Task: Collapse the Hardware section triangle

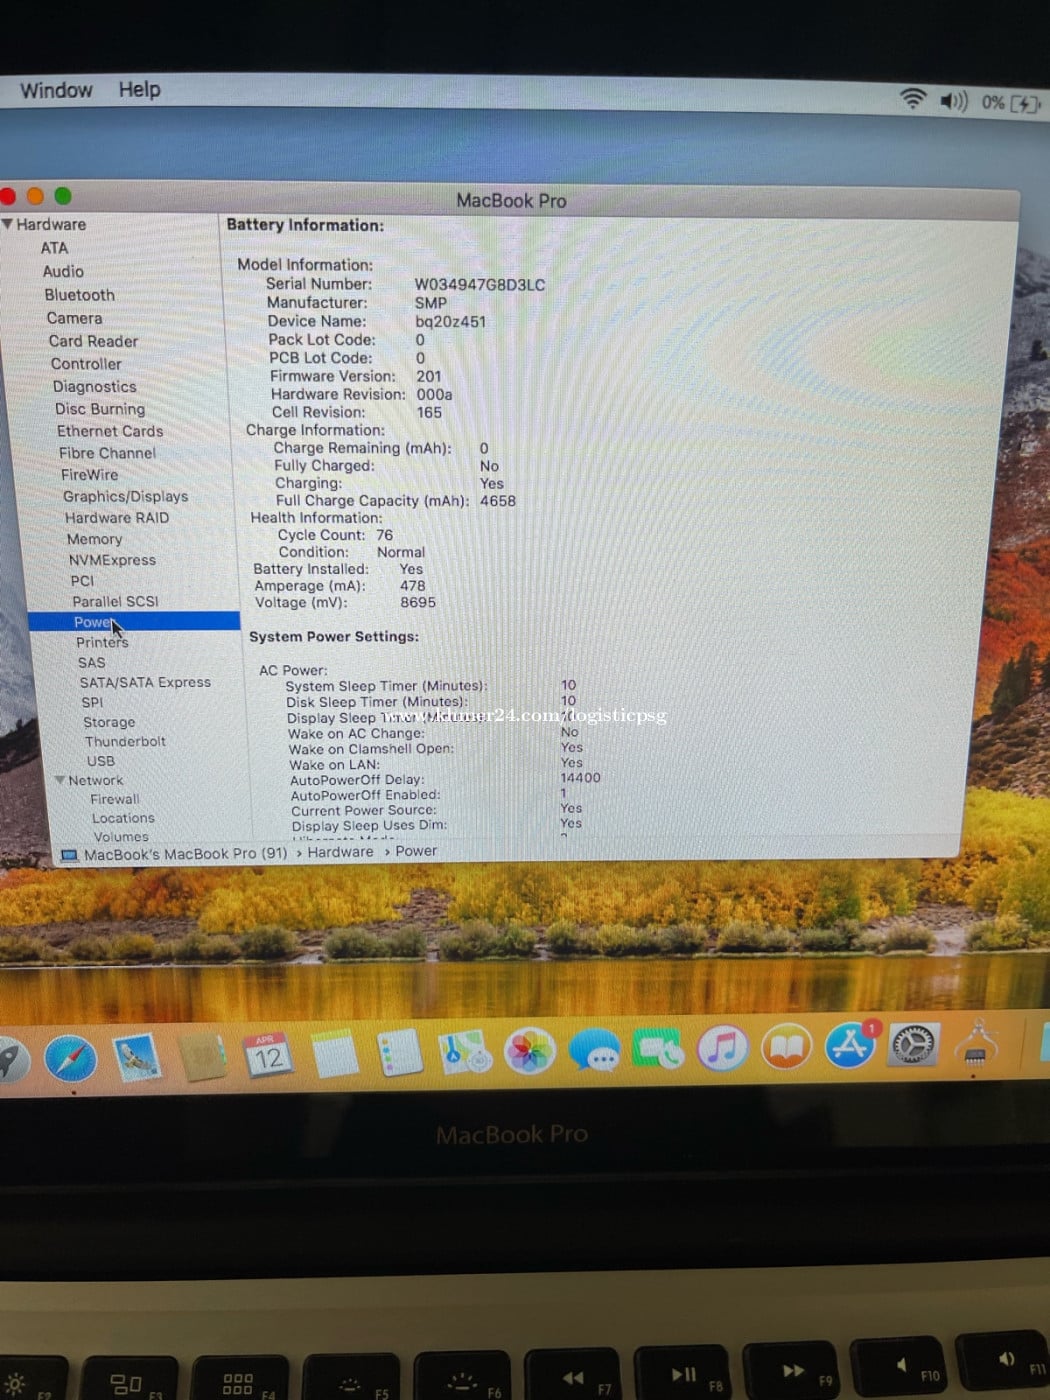Action: click(x=8, y=224)
